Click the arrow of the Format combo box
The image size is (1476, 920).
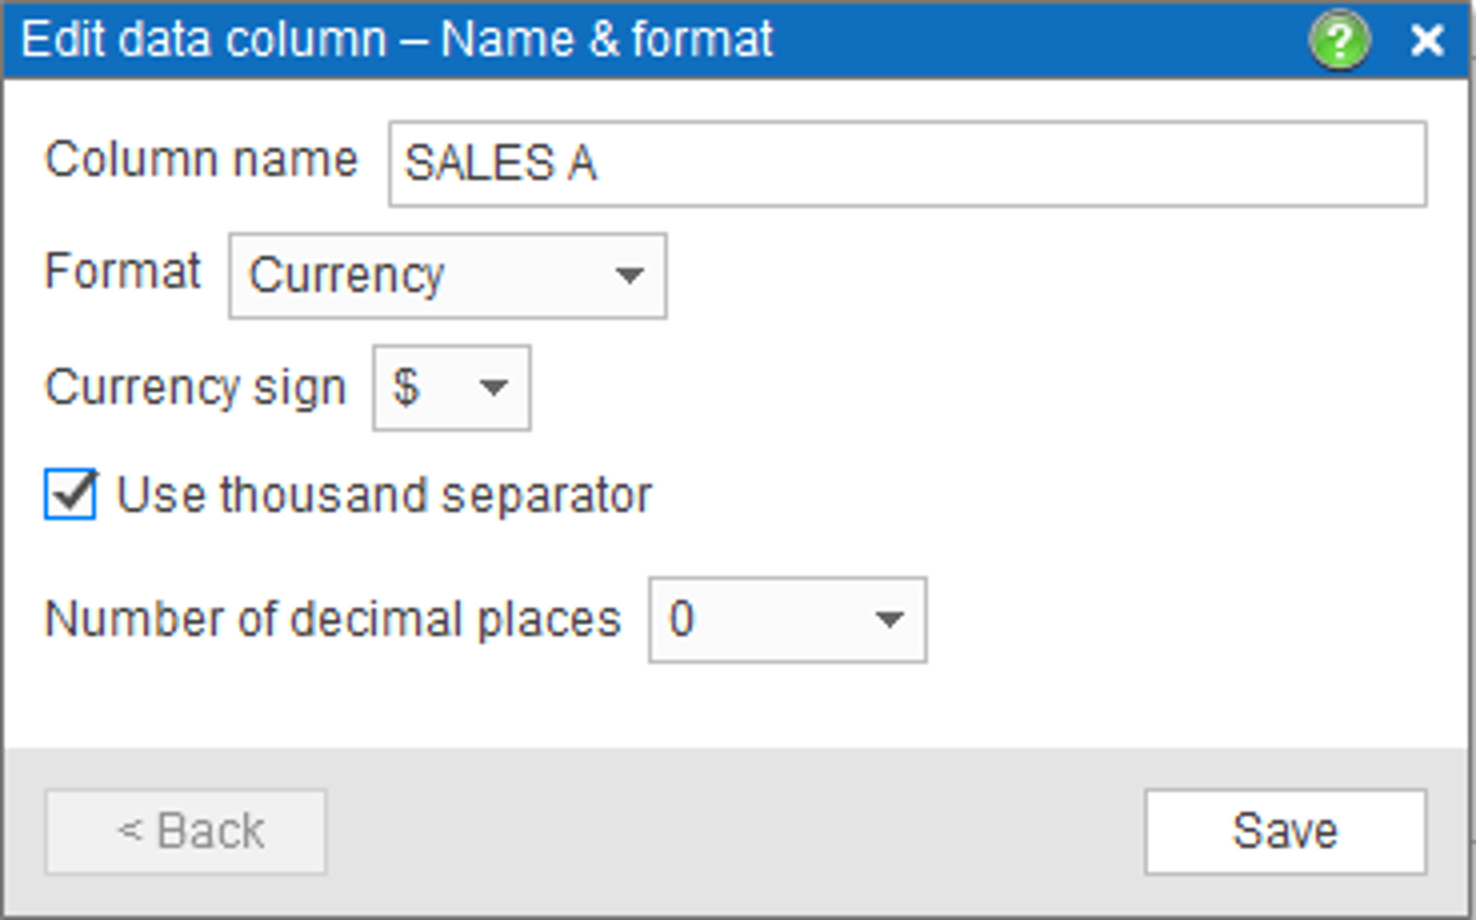[629, 276]
